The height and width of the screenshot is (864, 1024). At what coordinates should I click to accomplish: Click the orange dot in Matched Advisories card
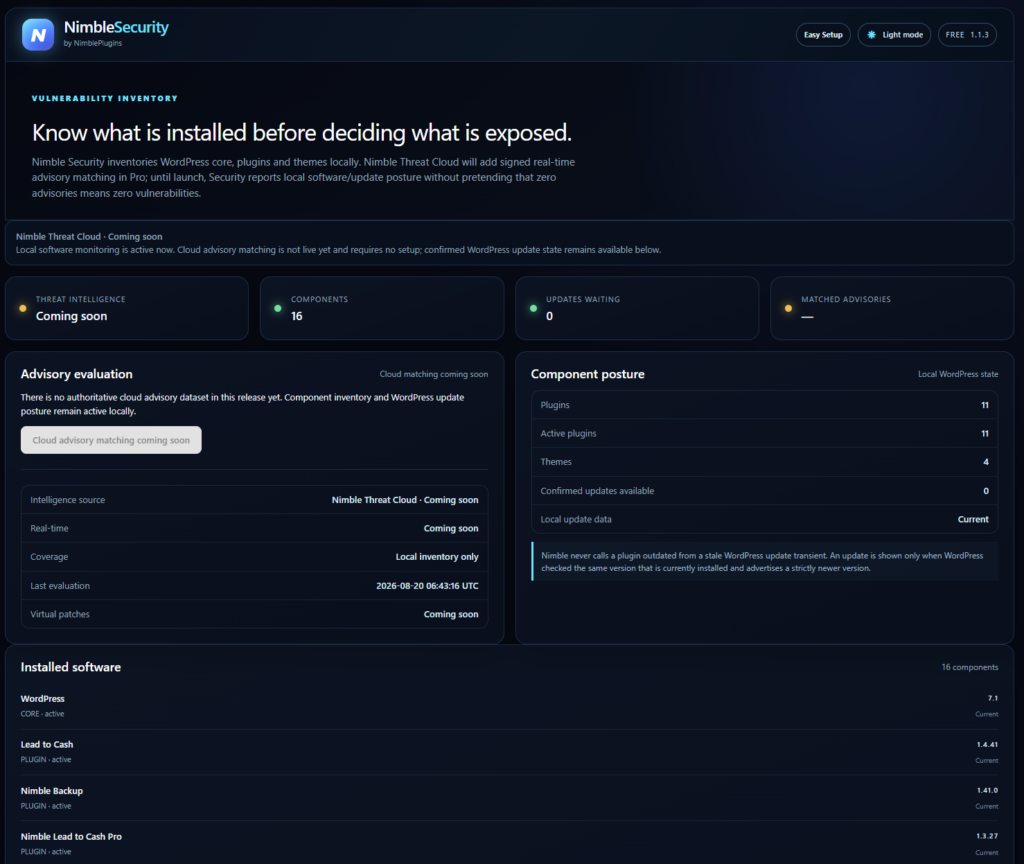coord(788,308)
